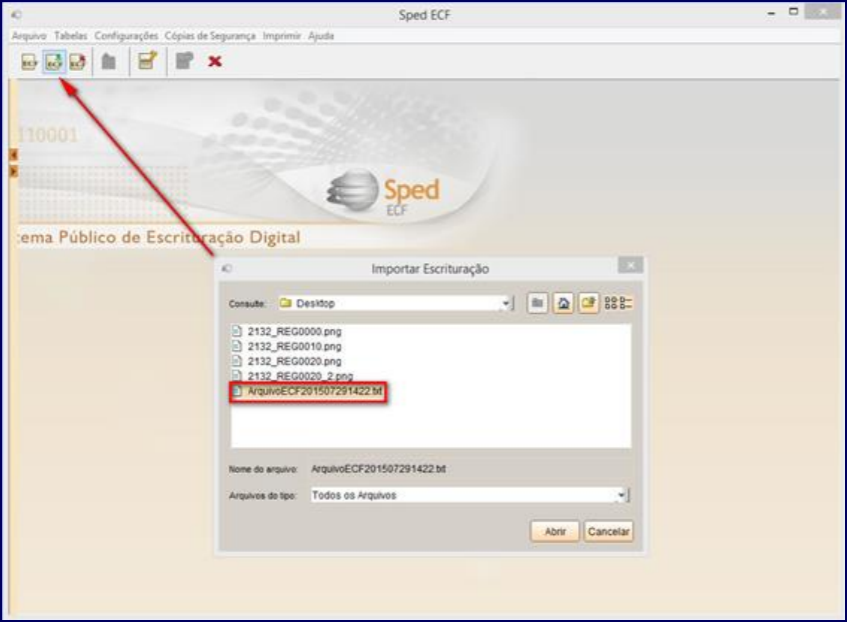Viewport: 847px width, 622px height.
Task: Open the Tabelas menu
Action: point(71,36)
